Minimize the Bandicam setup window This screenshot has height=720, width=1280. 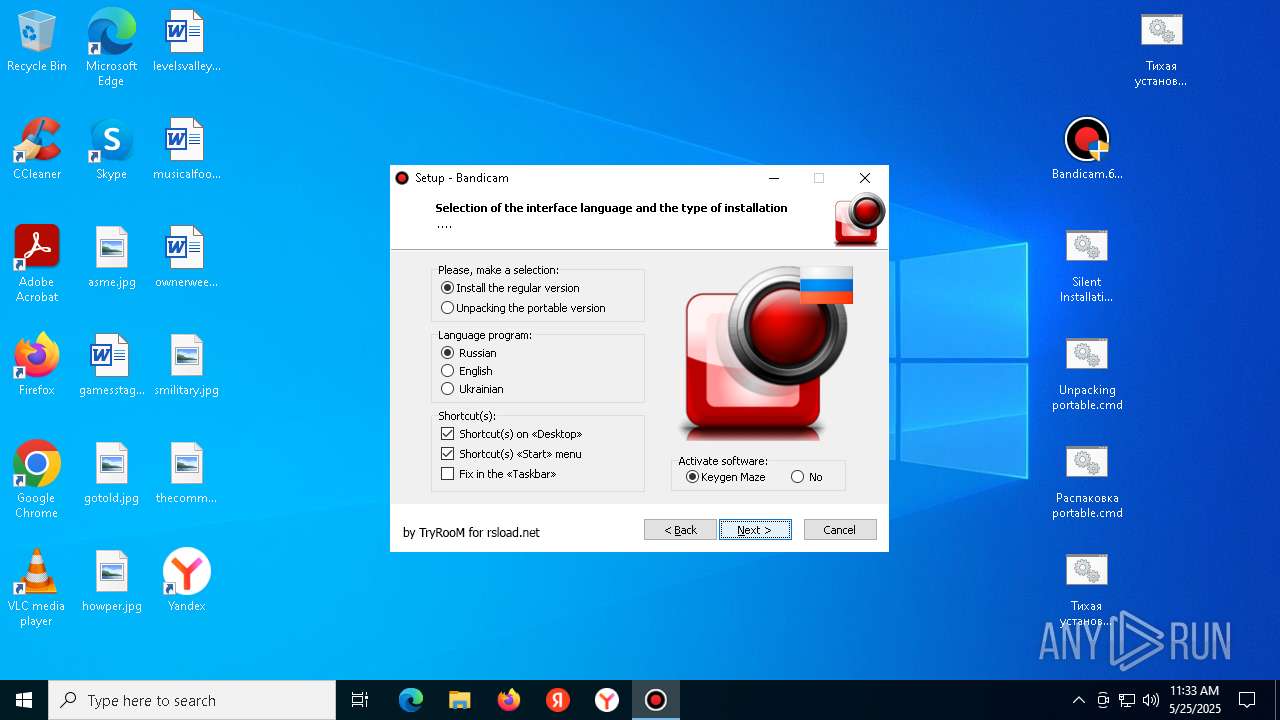773,178
